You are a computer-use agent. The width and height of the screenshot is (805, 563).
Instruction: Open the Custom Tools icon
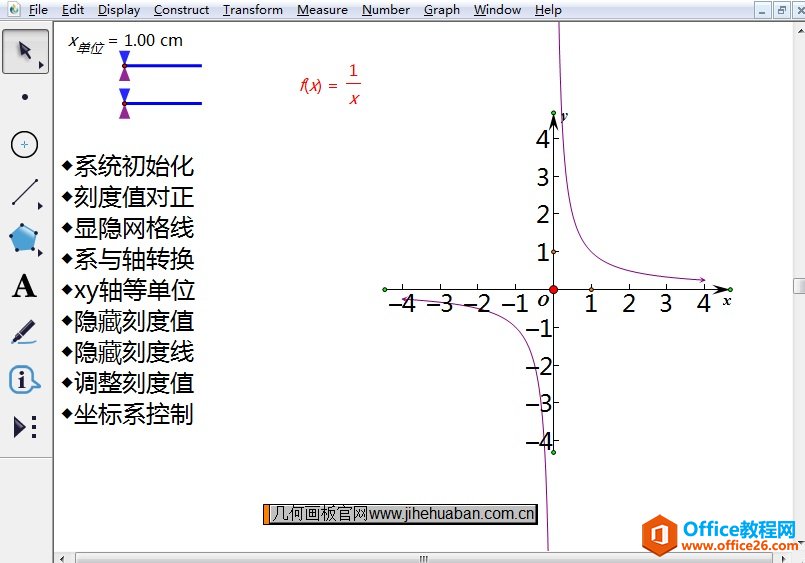pyautogui.click(x=25, y=427)
